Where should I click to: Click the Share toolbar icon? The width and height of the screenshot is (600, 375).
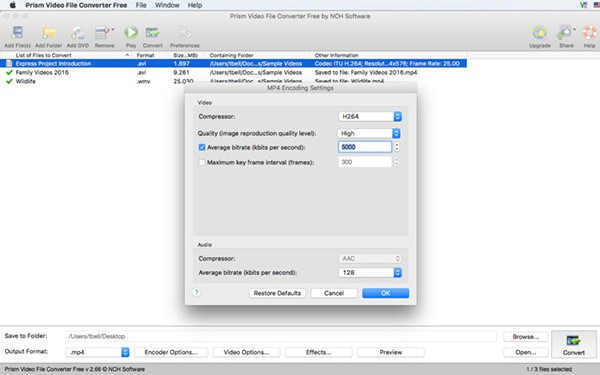[x=566, y=37]
